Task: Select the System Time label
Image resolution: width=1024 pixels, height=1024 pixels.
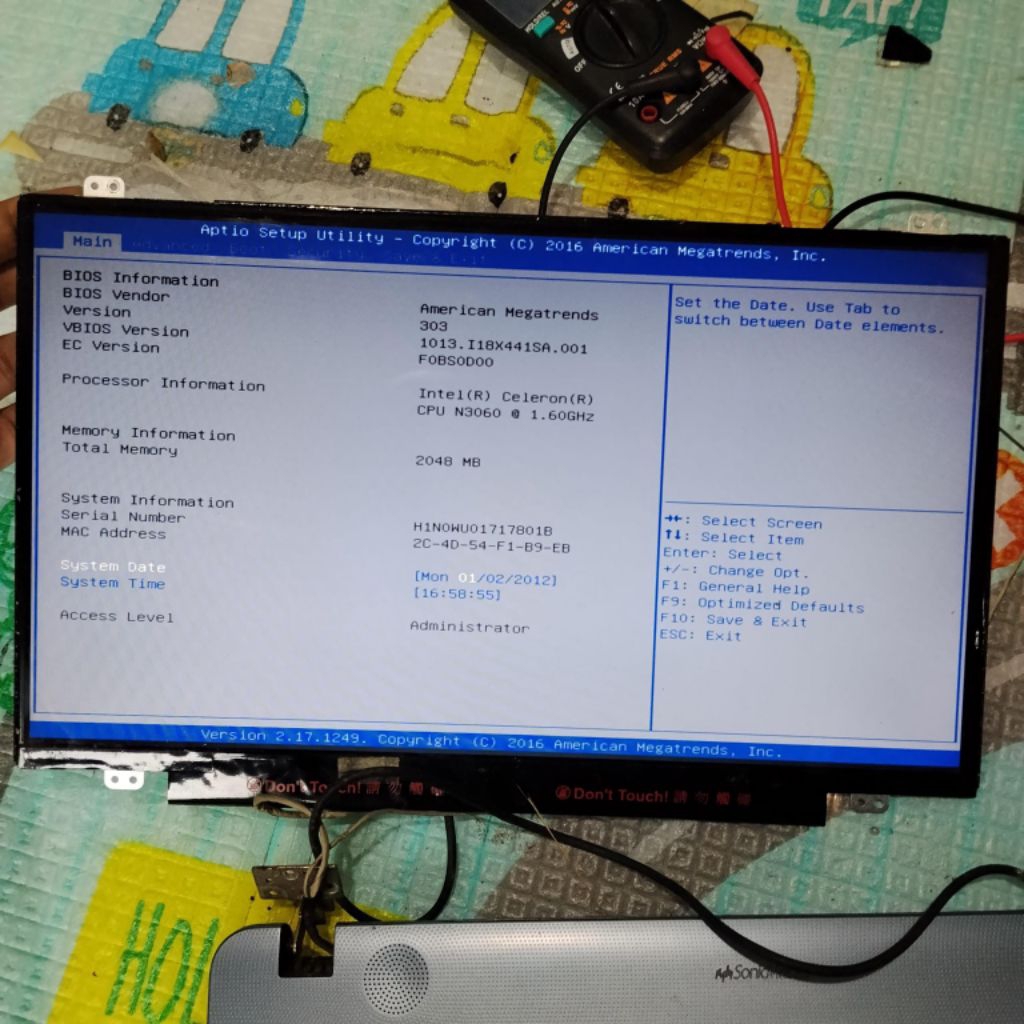Action: 112,583
